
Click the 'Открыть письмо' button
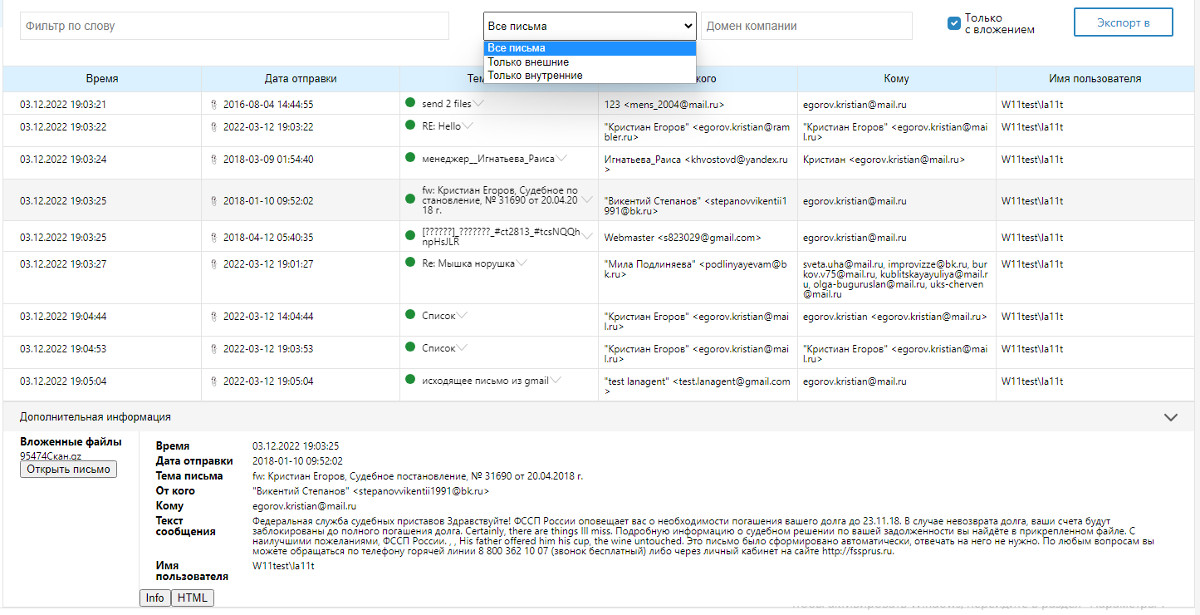click(68, 469)
